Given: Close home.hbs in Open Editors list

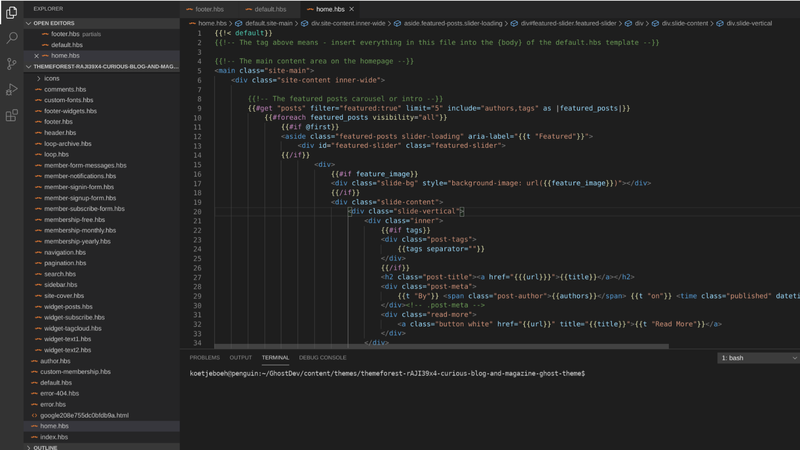Looking at the screenshot, I should [37, 56].
